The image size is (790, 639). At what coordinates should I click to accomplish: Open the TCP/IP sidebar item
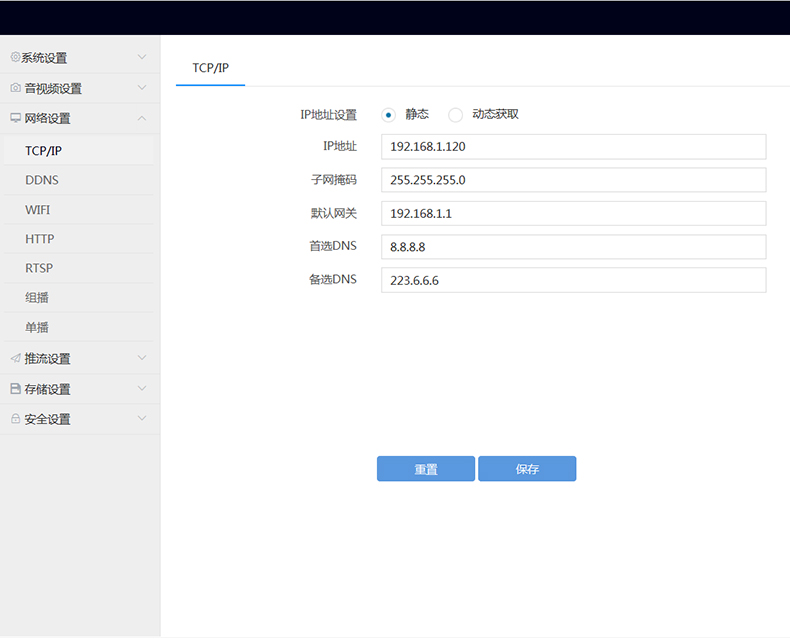(x=79, y=151)
